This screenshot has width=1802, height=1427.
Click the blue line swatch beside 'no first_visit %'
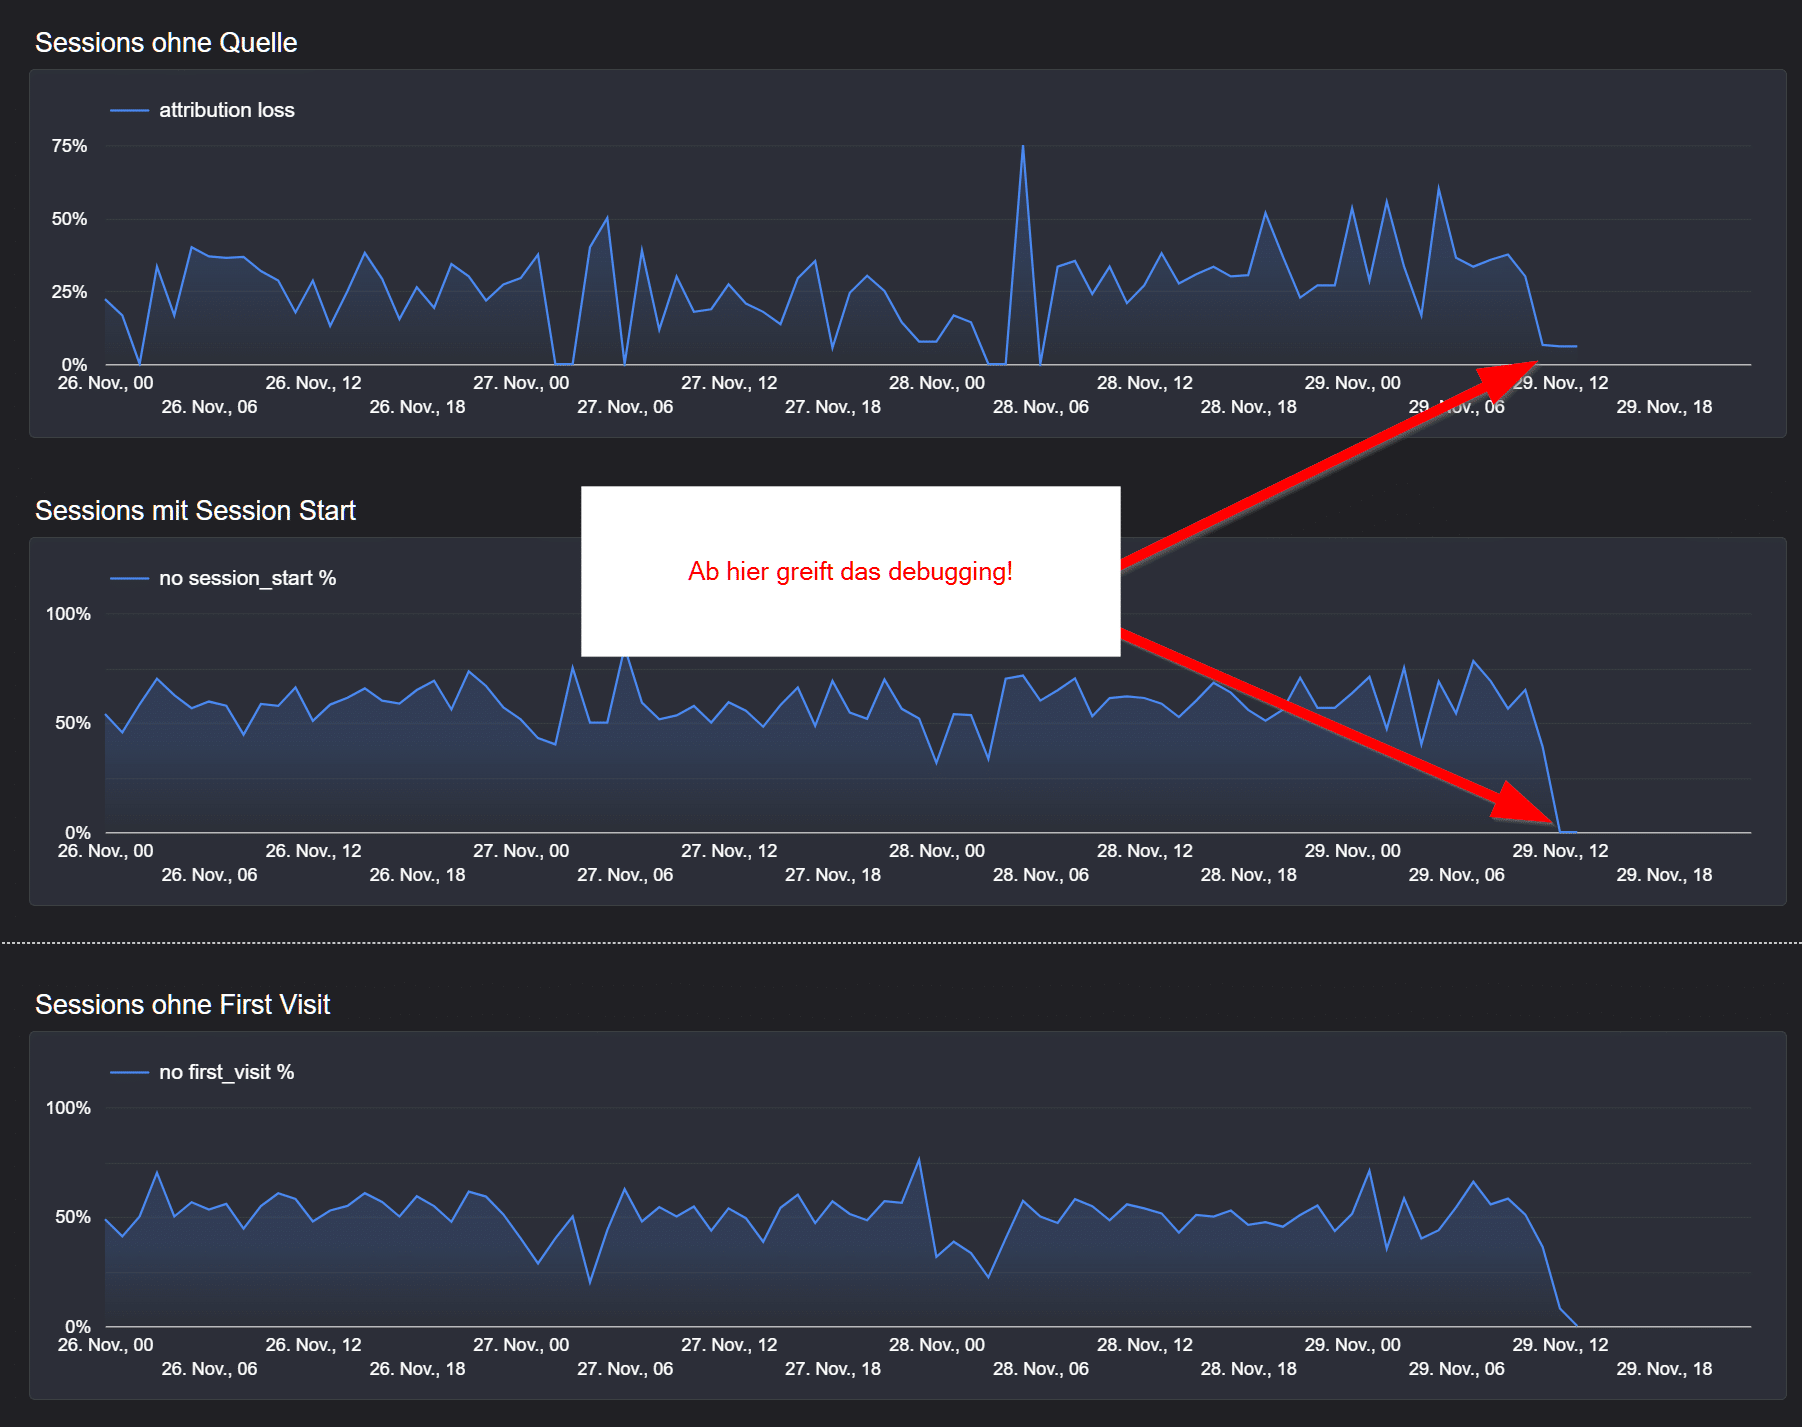(x=129, y=1072)
